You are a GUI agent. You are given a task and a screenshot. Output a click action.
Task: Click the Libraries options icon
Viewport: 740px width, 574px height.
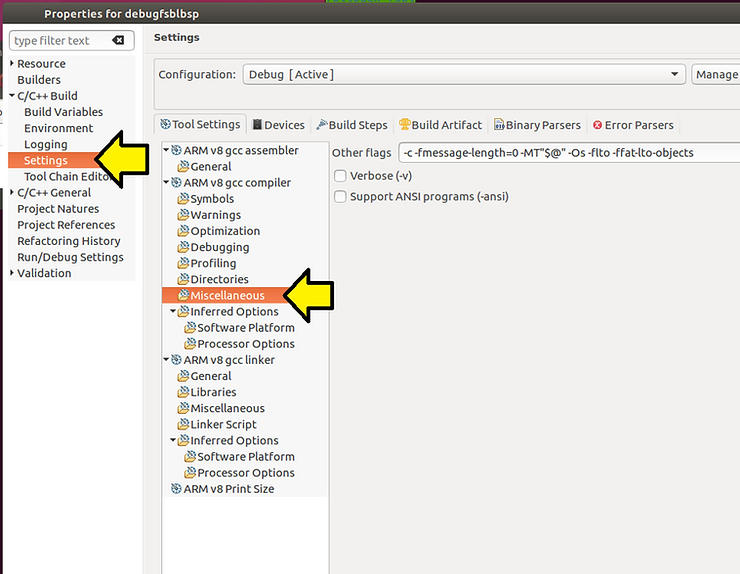pyautogui.click(x=183, y=392)
